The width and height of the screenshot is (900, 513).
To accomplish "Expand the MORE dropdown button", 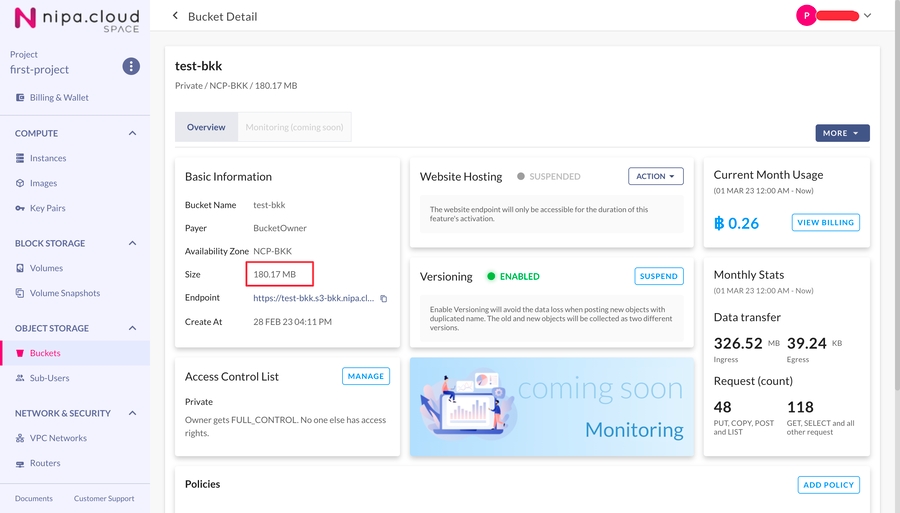I will pyautogui.click(x=842, y=133).
